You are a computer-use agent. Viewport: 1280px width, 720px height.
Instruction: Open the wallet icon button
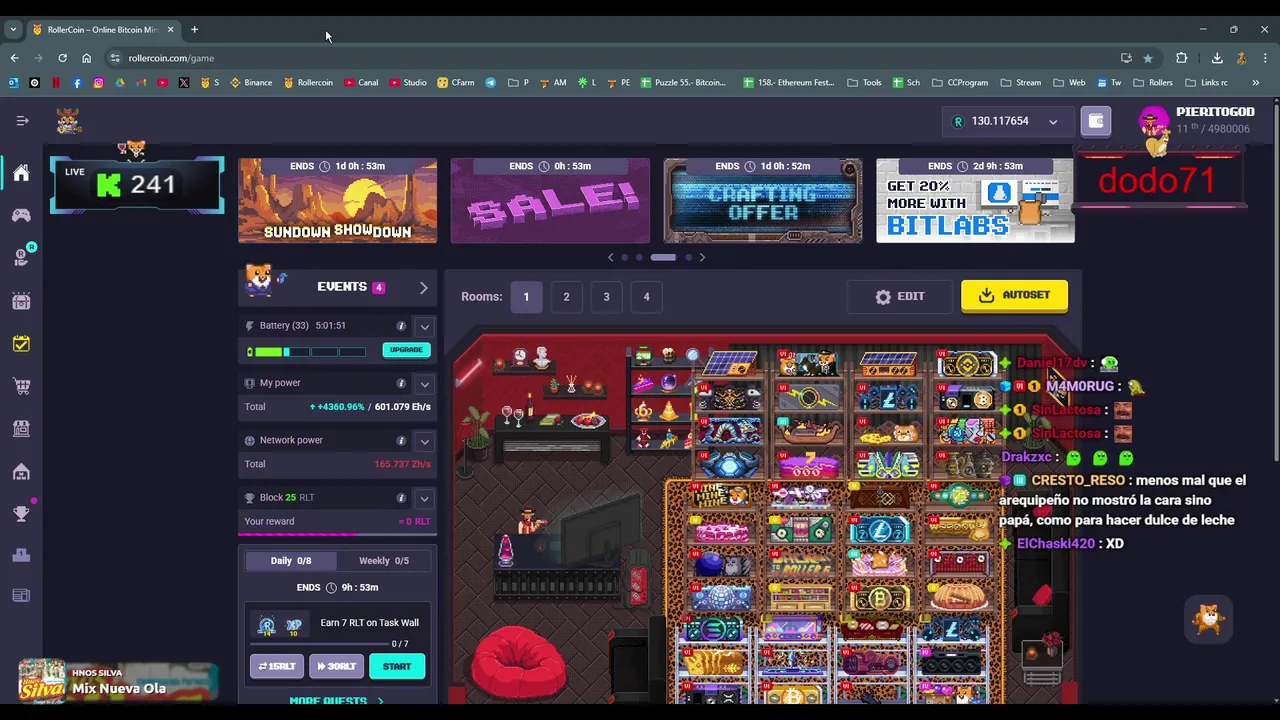coord(1096,121)
